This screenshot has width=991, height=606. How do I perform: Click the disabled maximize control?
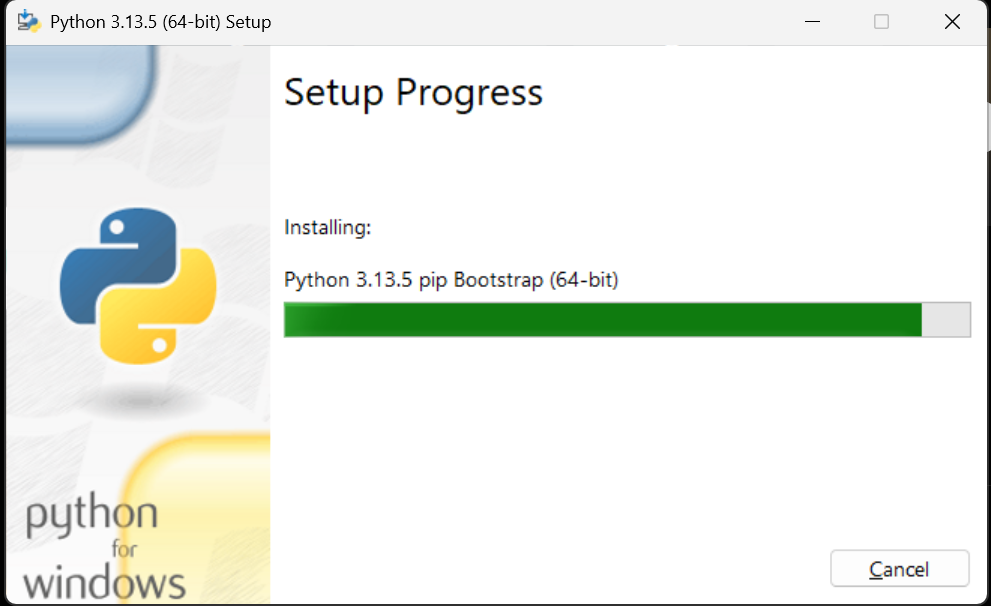881,21
